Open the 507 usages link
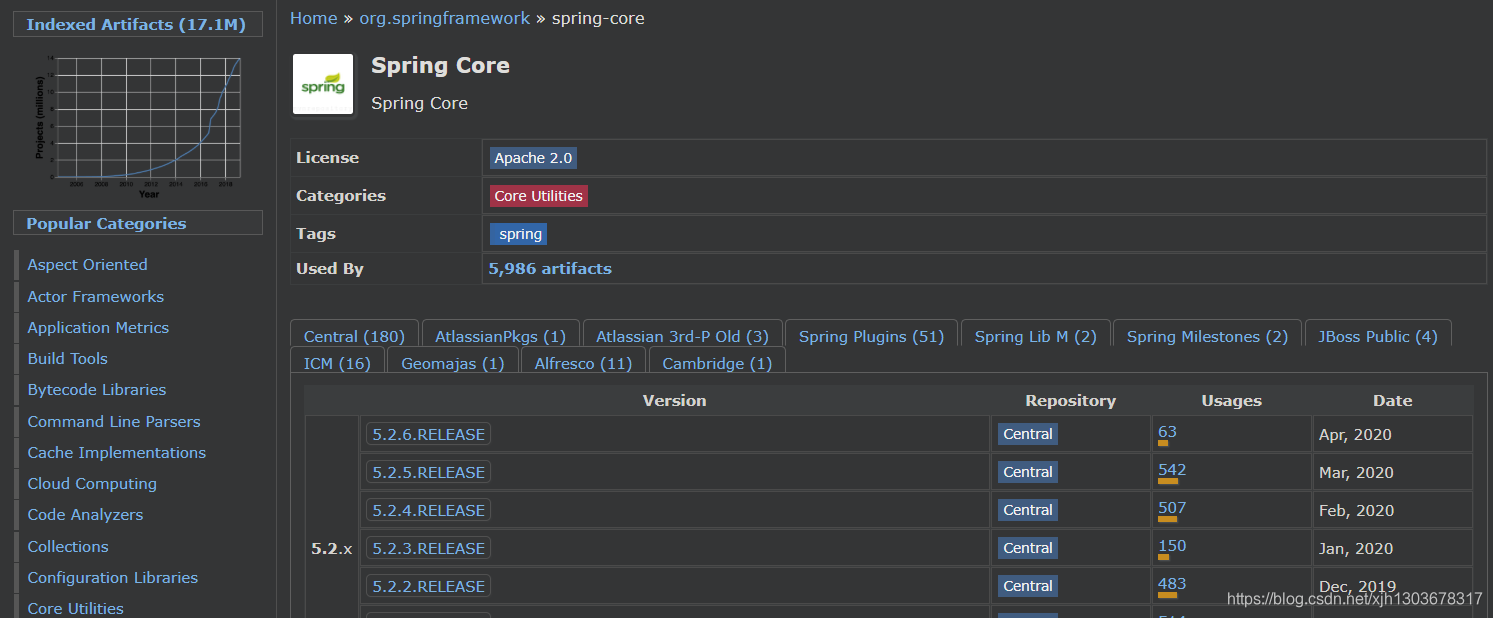This screenshot has height=618, width=1493. tap(1172, 508)
